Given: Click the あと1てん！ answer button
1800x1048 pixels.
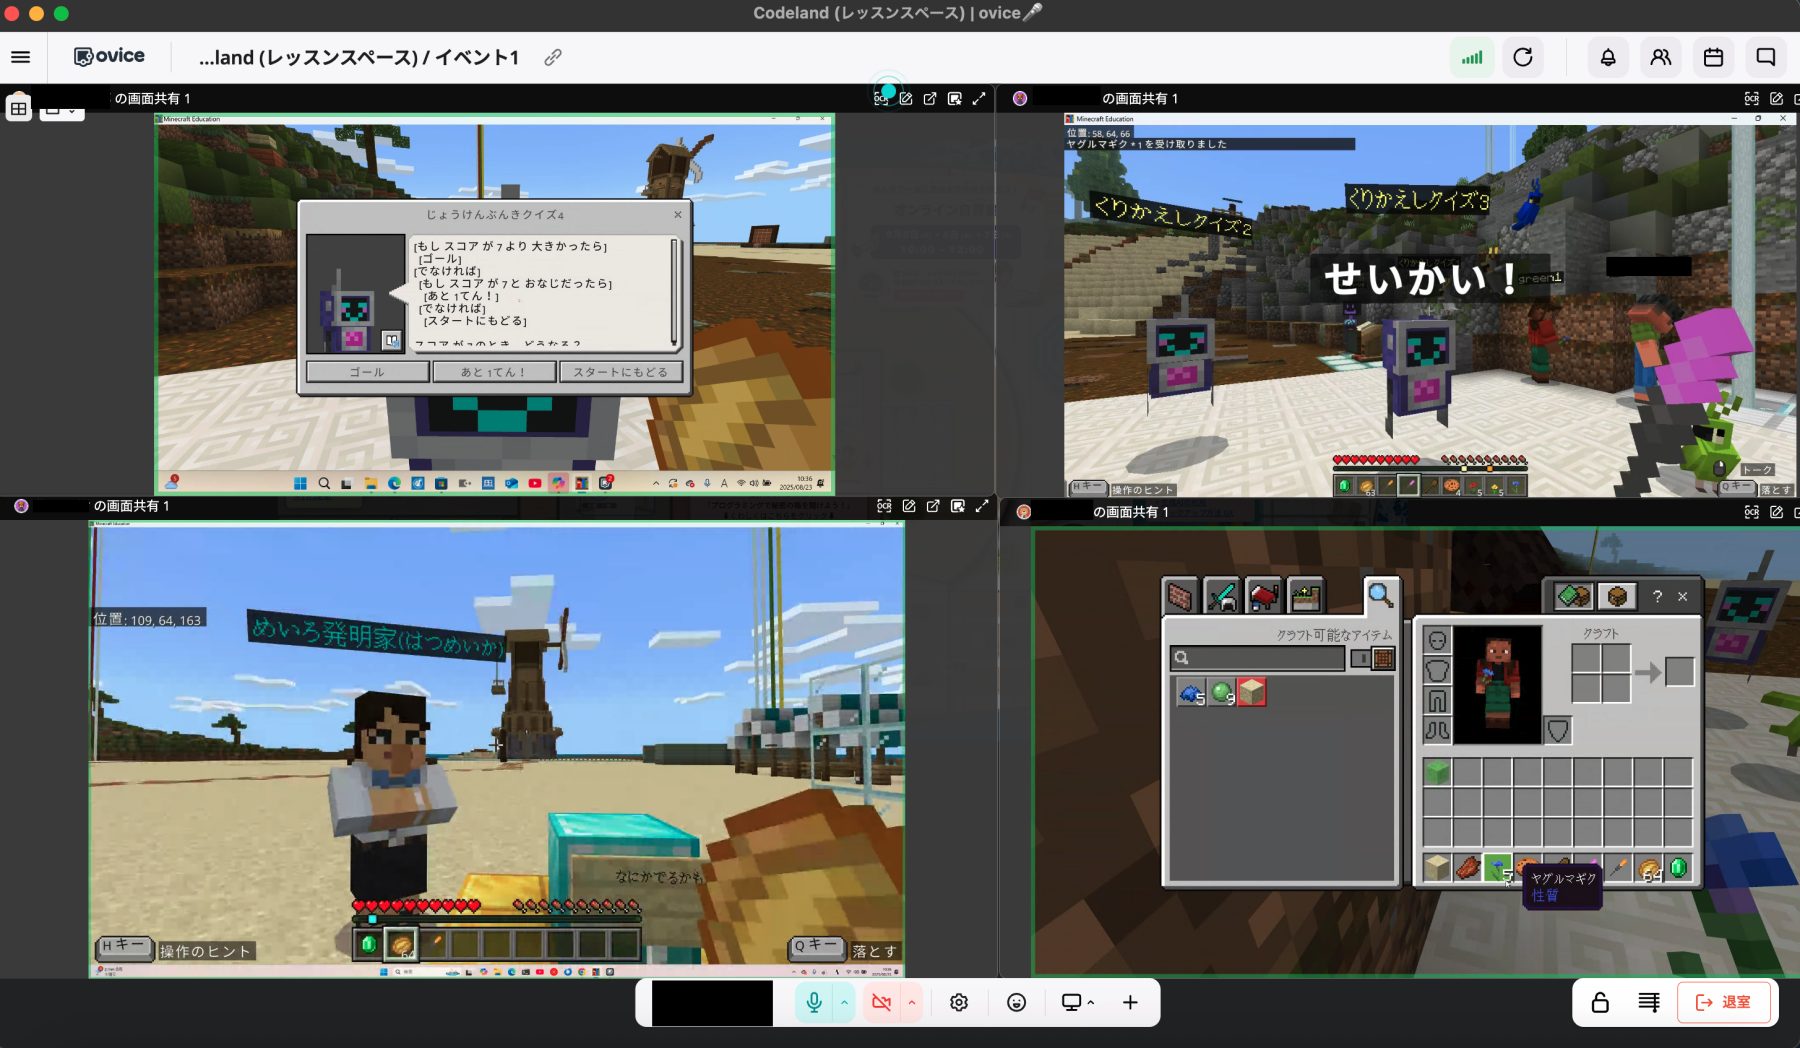Looking at the screenshot, I should tap(493, 372).
